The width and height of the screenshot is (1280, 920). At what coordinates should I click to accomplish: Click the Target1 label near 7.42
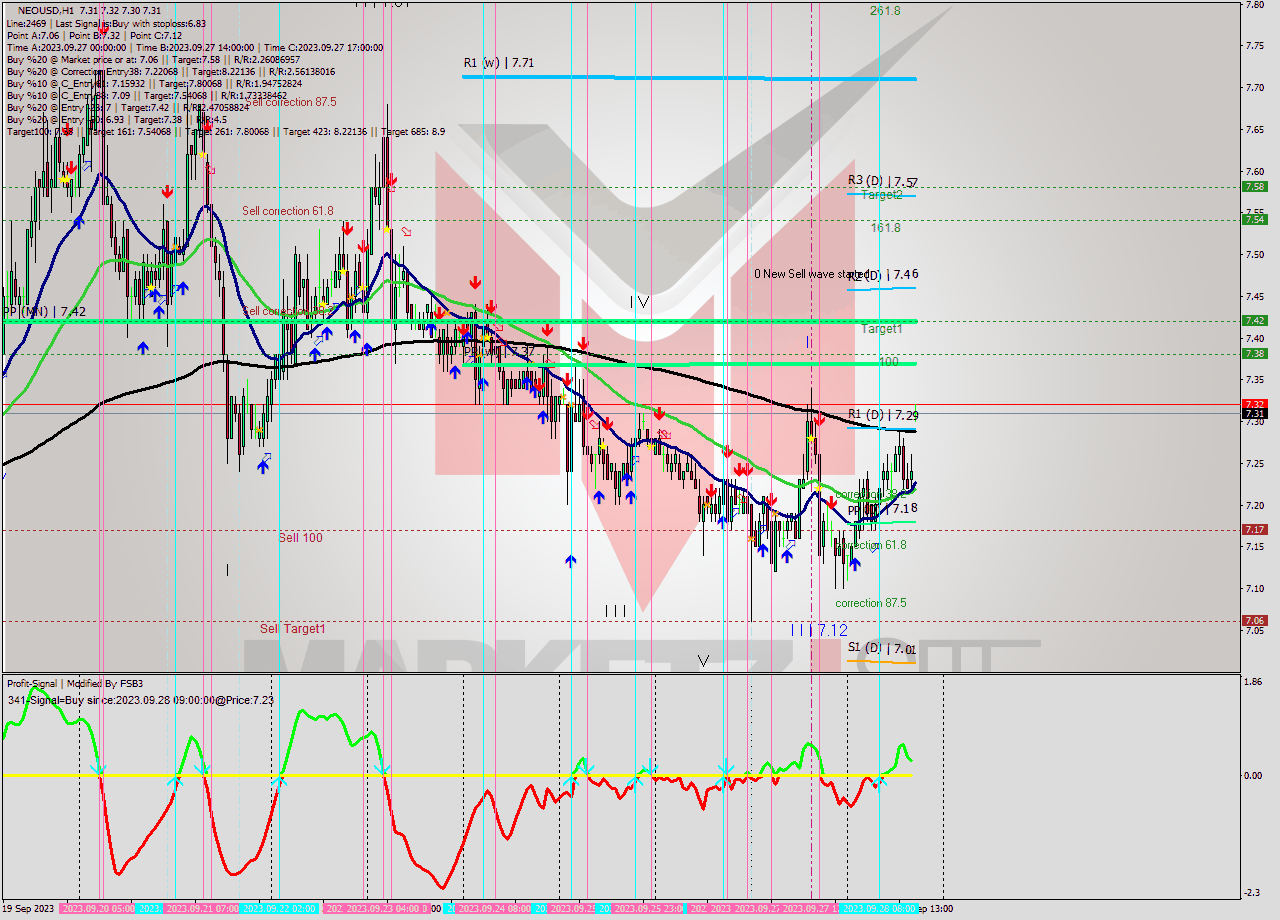[x=882, y=328]
